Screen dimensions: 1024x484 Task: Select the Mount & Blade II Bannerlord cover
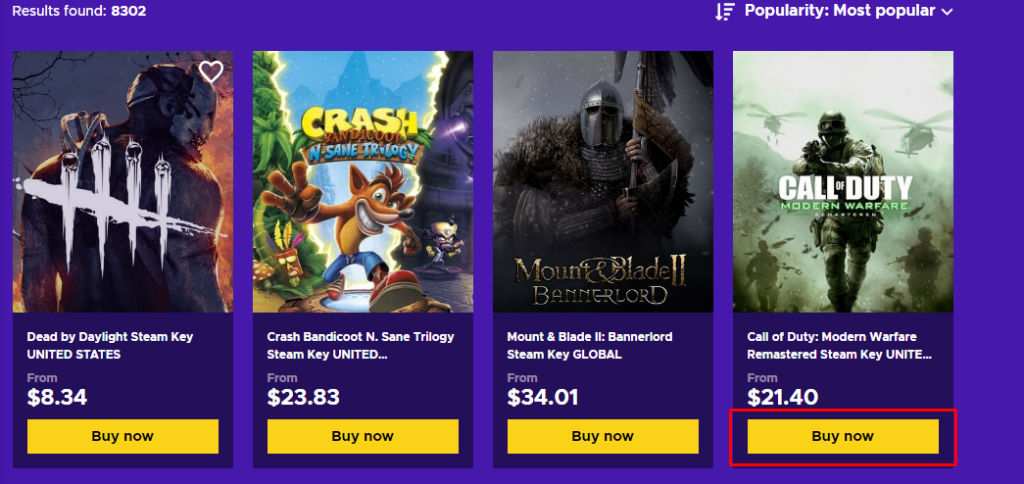pos(603,182)
